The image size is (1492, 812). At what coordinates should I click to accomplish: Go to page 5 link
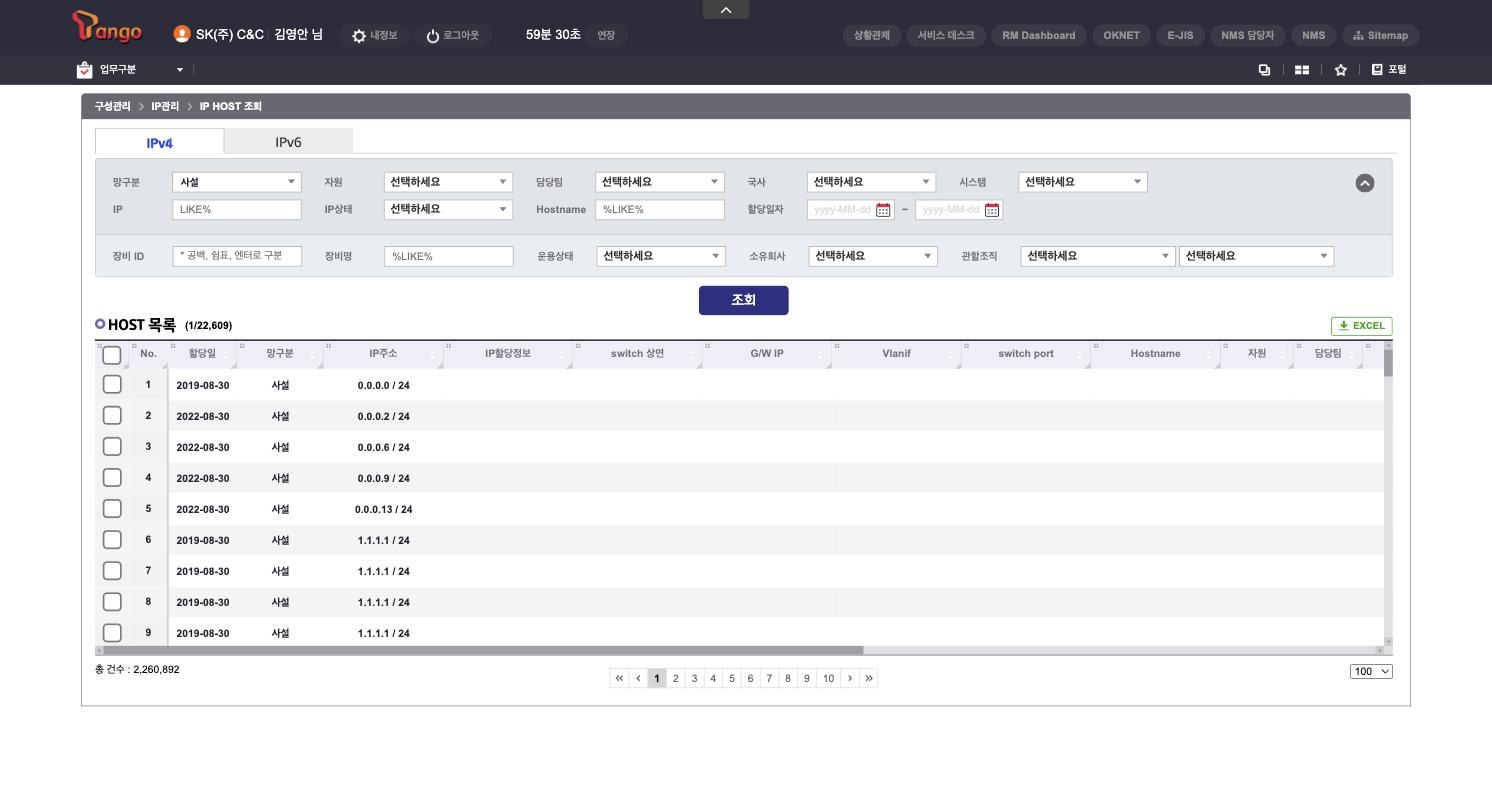coord(732,678)
